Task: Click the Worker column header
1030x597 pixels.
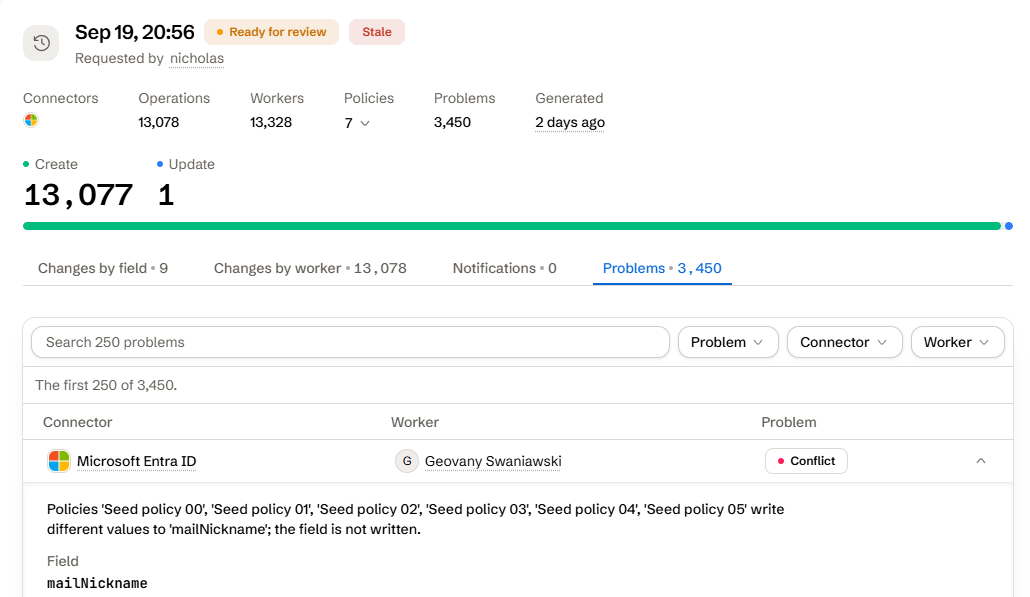Action: [414, 422]
